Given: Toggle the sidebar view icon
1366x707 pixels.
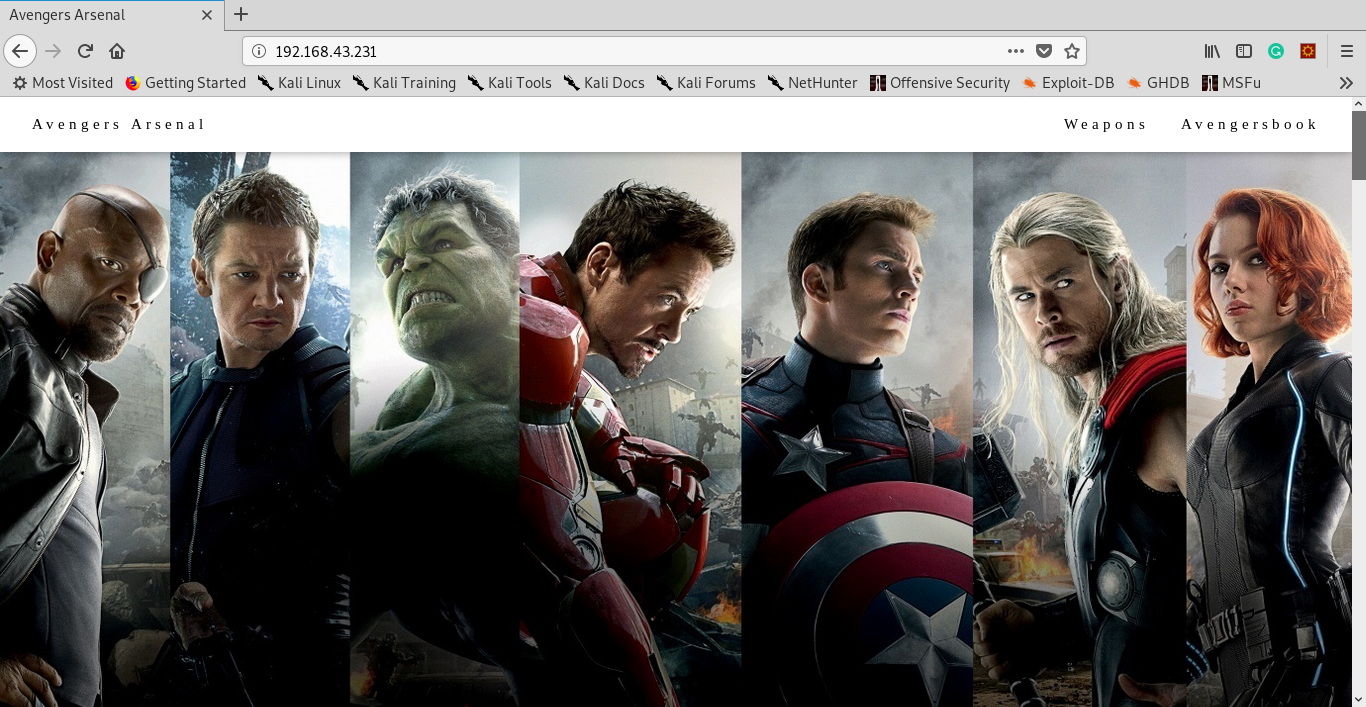Looking at the screenshot, I should click(x=1244, y=51).
